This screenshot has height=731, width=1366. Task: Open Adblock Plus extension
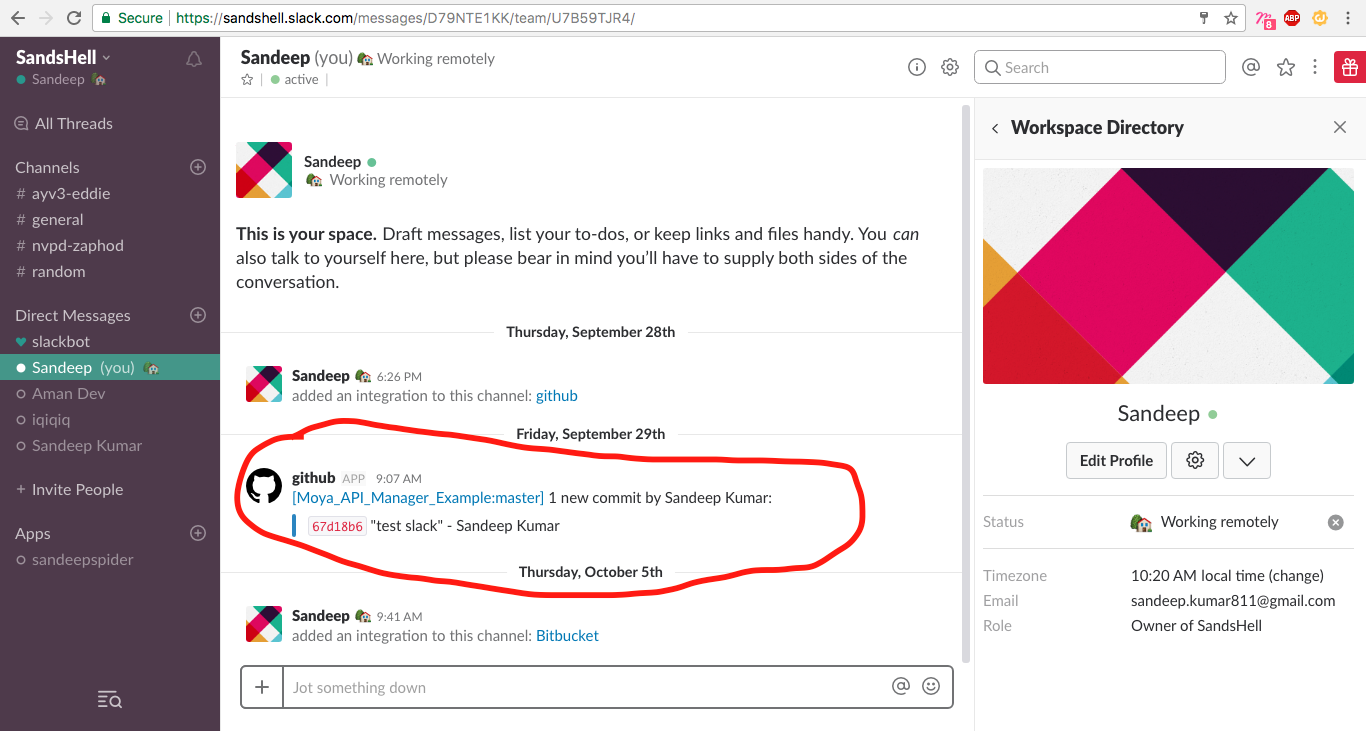(x=1292, y=17)
